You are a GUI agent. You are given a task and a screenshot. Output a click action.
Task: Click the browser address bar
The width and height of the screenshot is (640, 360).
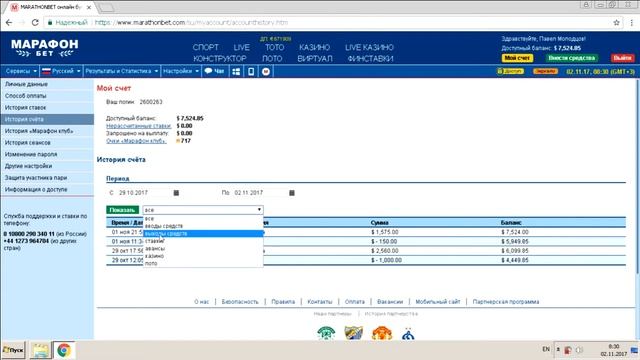click(x=327, y=22)
